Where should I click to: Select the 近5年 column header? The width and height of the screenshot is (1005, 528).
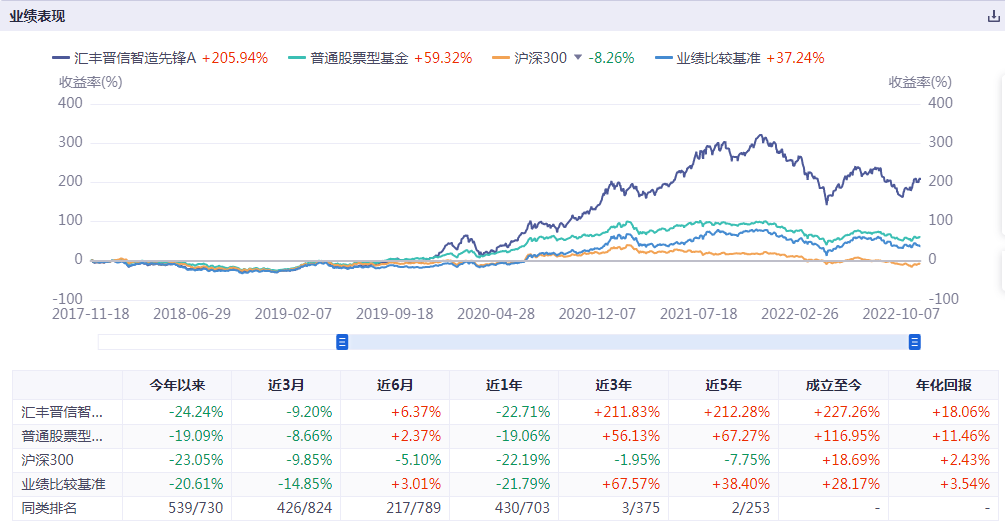pos(723,385)
